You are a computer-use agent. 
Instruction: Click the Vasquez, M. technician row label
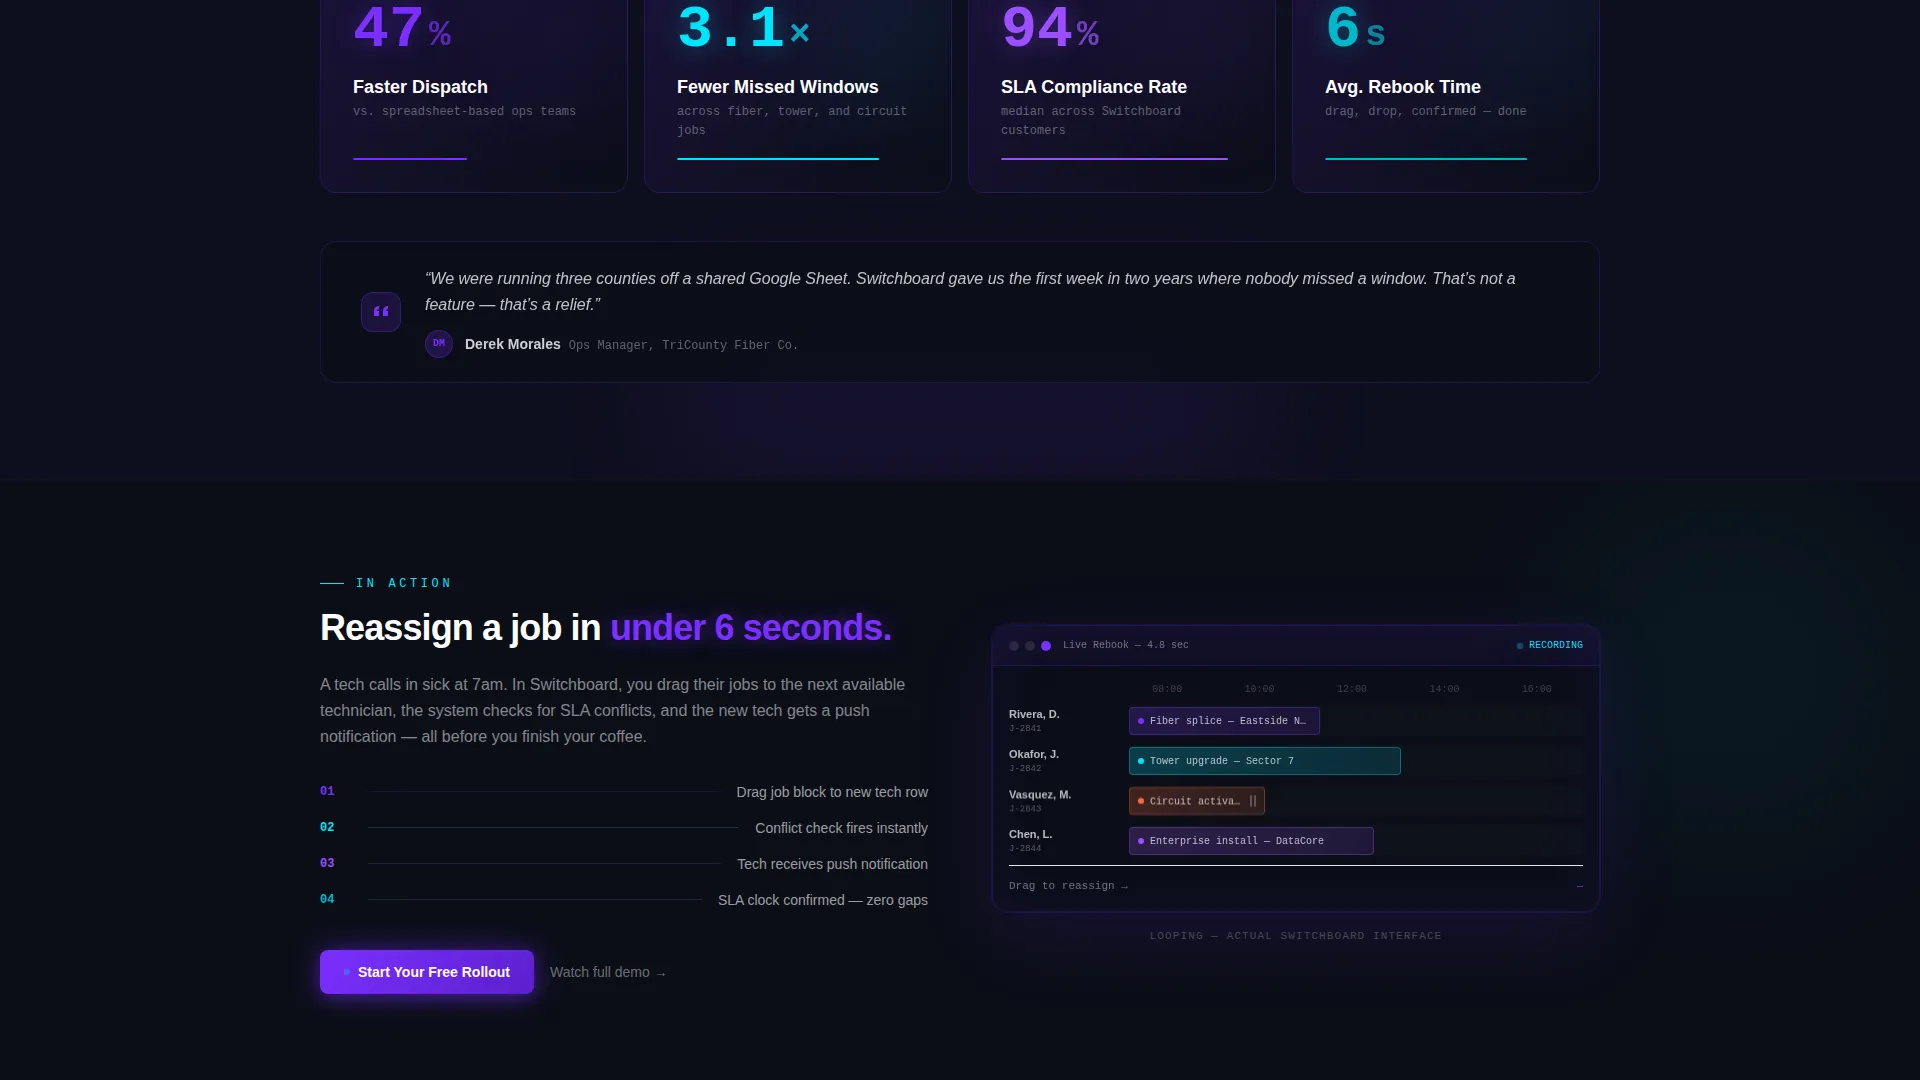click(1040, 794)
